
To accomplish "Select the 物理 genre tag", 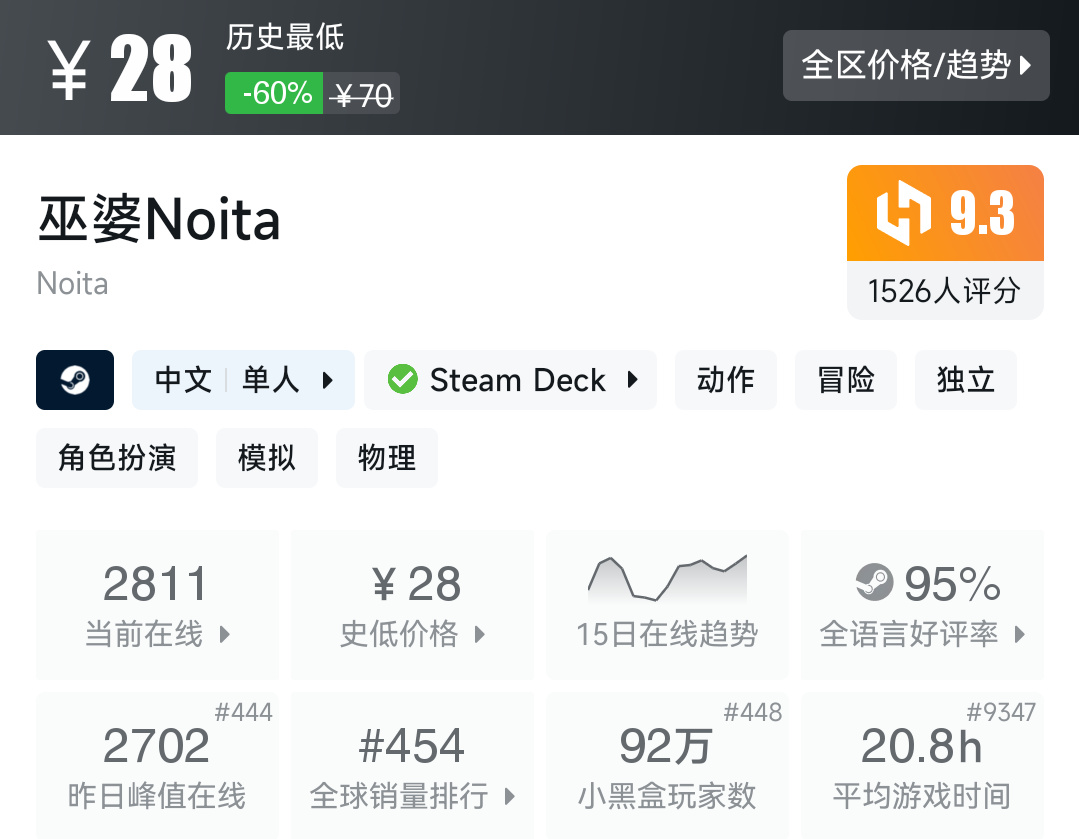I will (x=387, y=458).
